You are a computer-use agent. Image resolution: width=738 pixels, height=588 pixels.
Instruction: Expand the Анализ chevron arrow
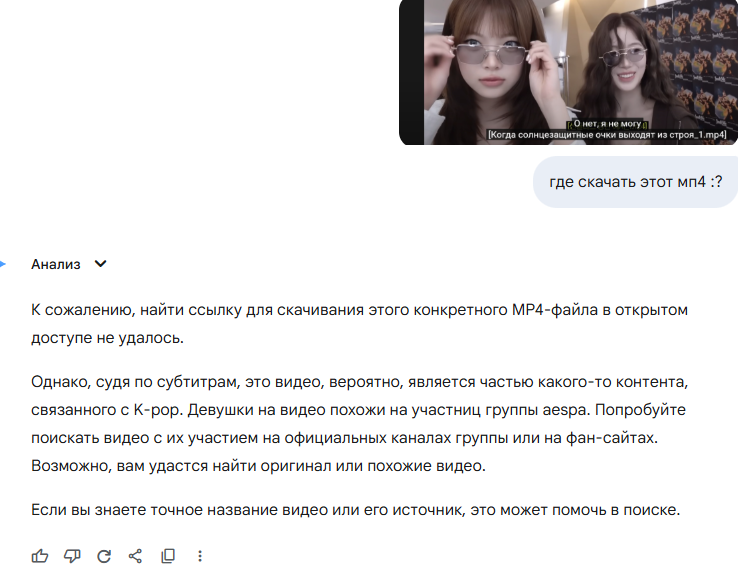pos(100,264)
